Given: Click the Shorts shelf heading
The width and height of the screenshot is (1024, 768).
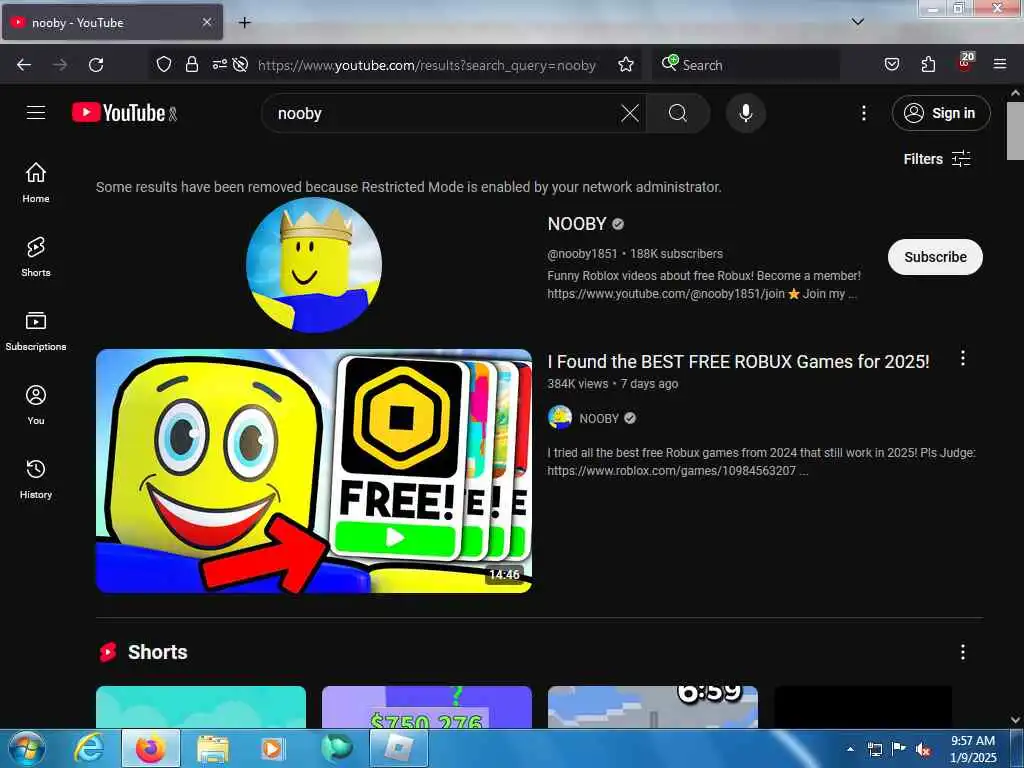Looking at the screenshot, I should tap(157, 652).
